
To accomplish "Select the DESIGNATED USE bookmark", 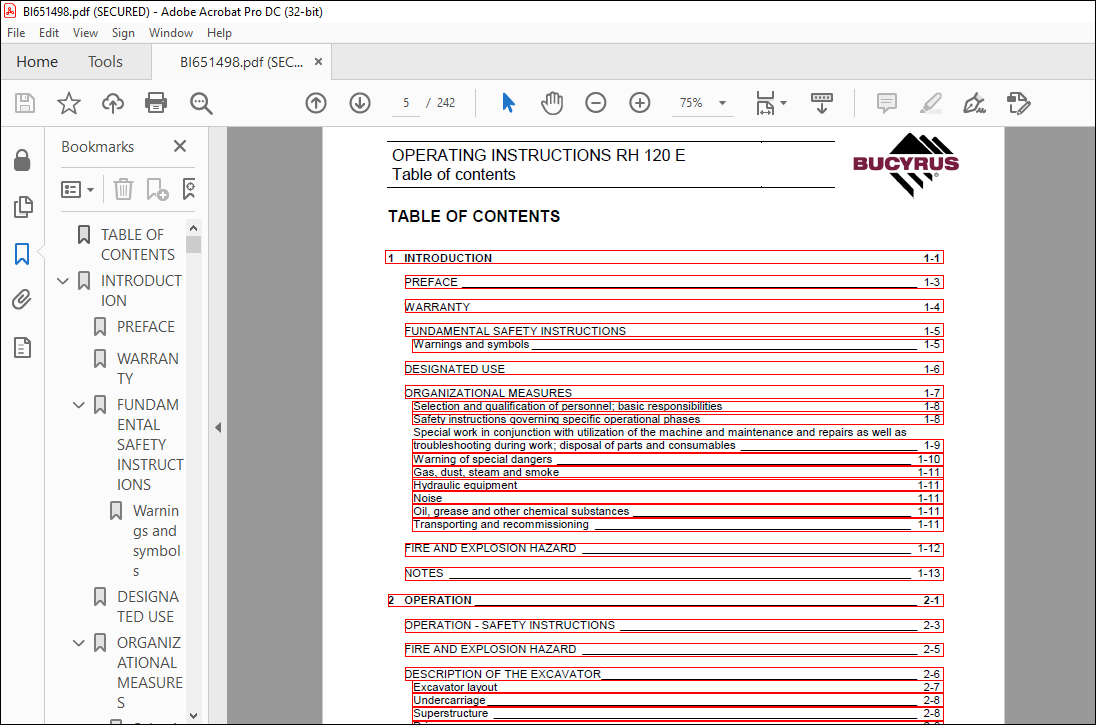I will point(147,606).
